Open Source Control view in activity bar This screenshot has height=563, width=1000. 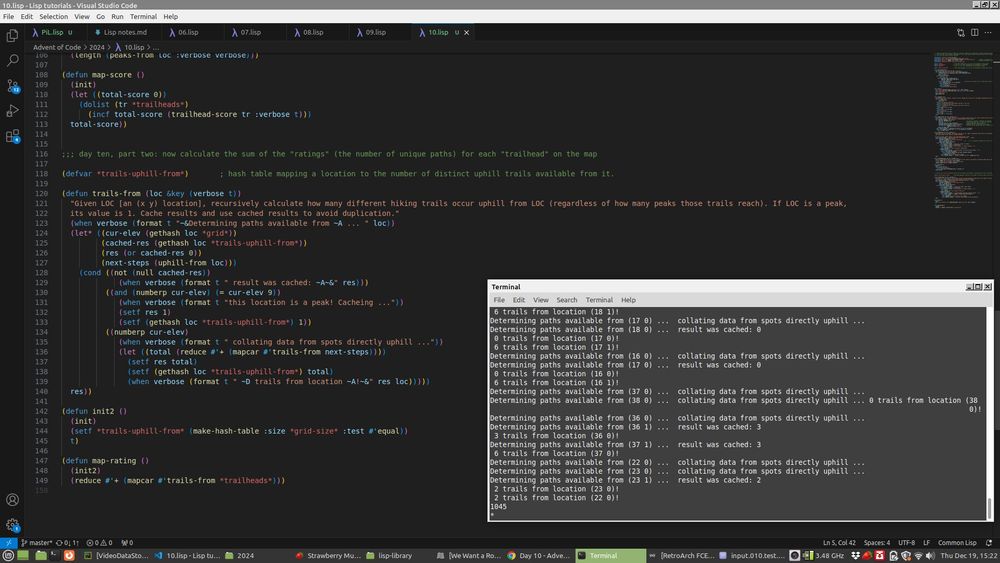point(12,86)
